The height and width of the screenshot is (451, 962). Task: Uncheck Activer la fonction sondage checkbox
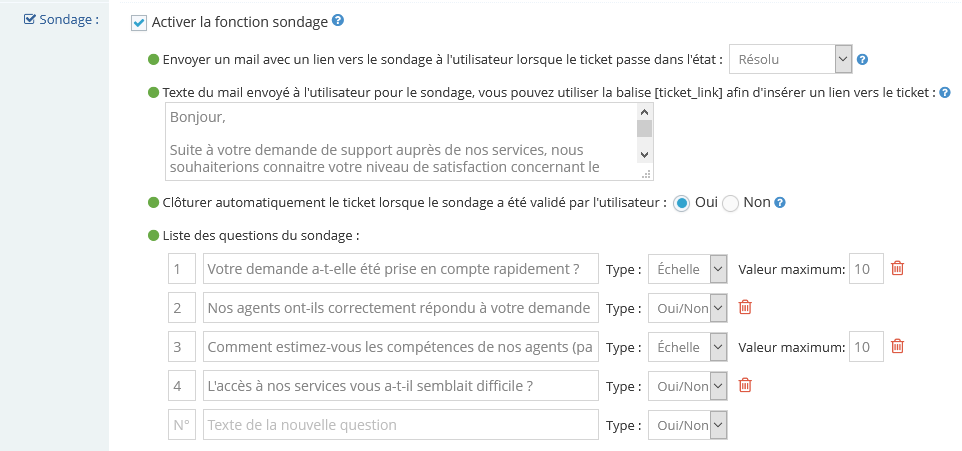pyautogui.click(x=139, y=23)
